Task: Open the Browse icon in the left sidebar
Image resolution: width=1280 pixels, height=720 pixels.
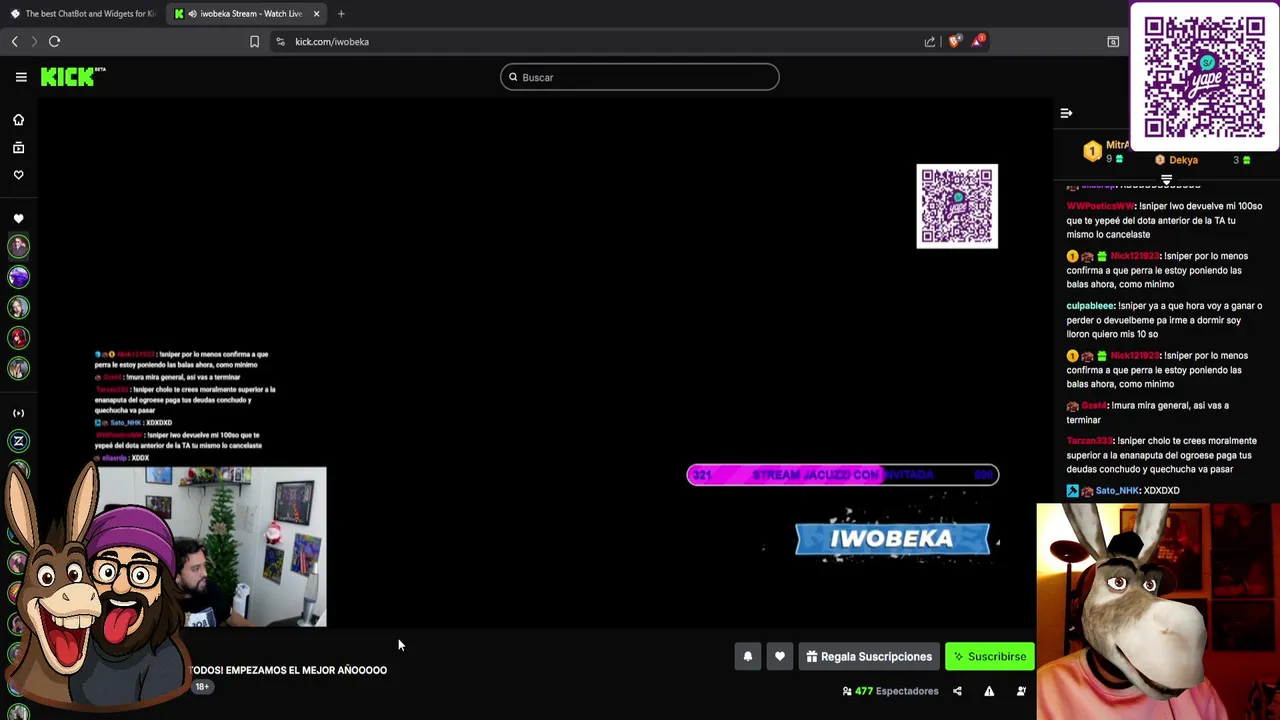Action: coord(18,148)
